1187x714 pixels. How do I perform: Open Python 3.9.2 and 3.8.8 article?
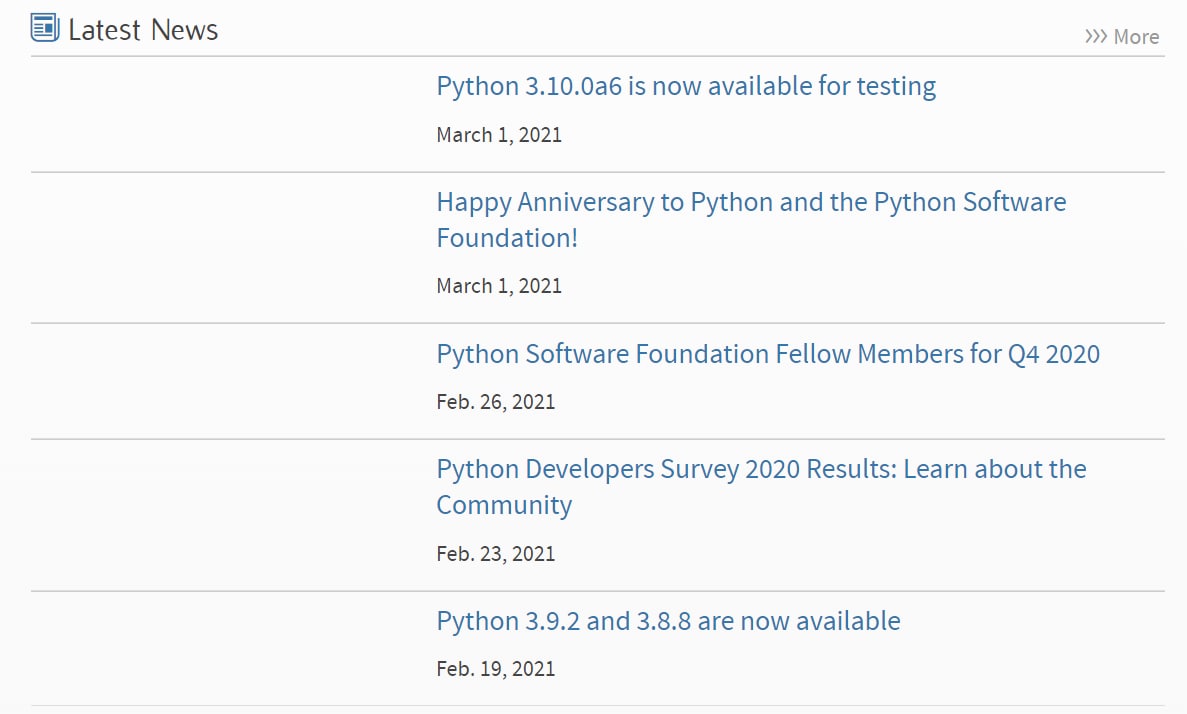668,621
